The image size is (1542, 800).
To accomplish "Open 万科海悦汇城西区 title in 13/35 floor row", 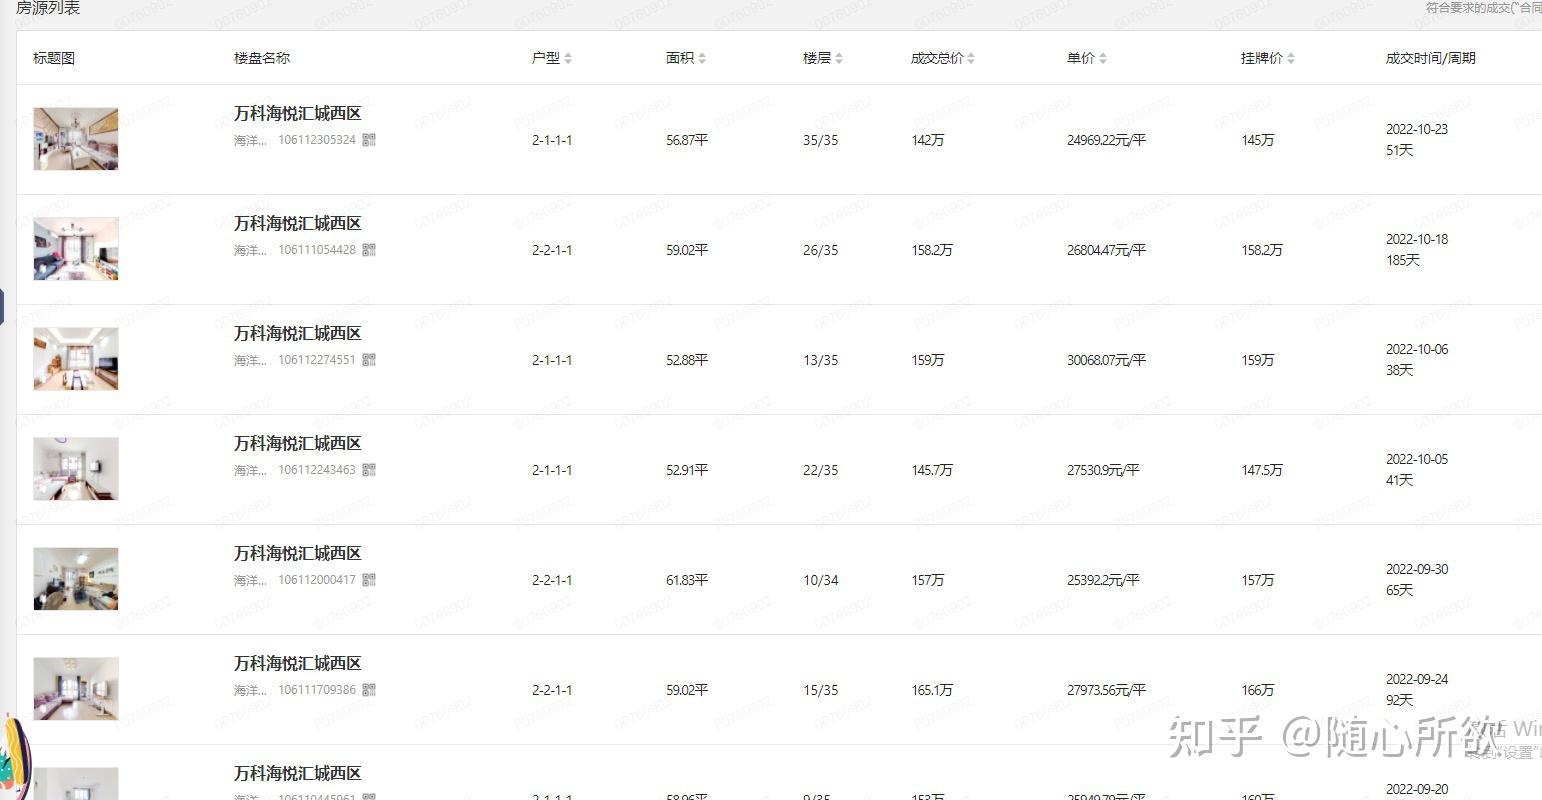I will (298, 334).
